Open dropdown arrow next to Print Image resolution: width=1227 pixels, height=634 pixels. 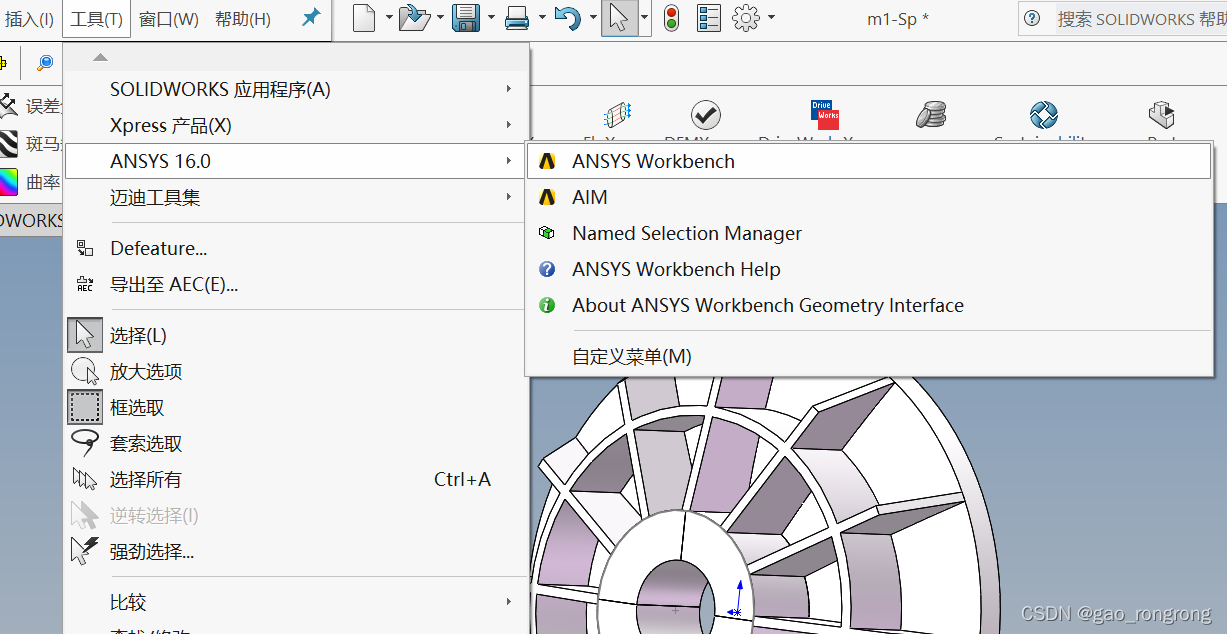click(x=541, y=18)
